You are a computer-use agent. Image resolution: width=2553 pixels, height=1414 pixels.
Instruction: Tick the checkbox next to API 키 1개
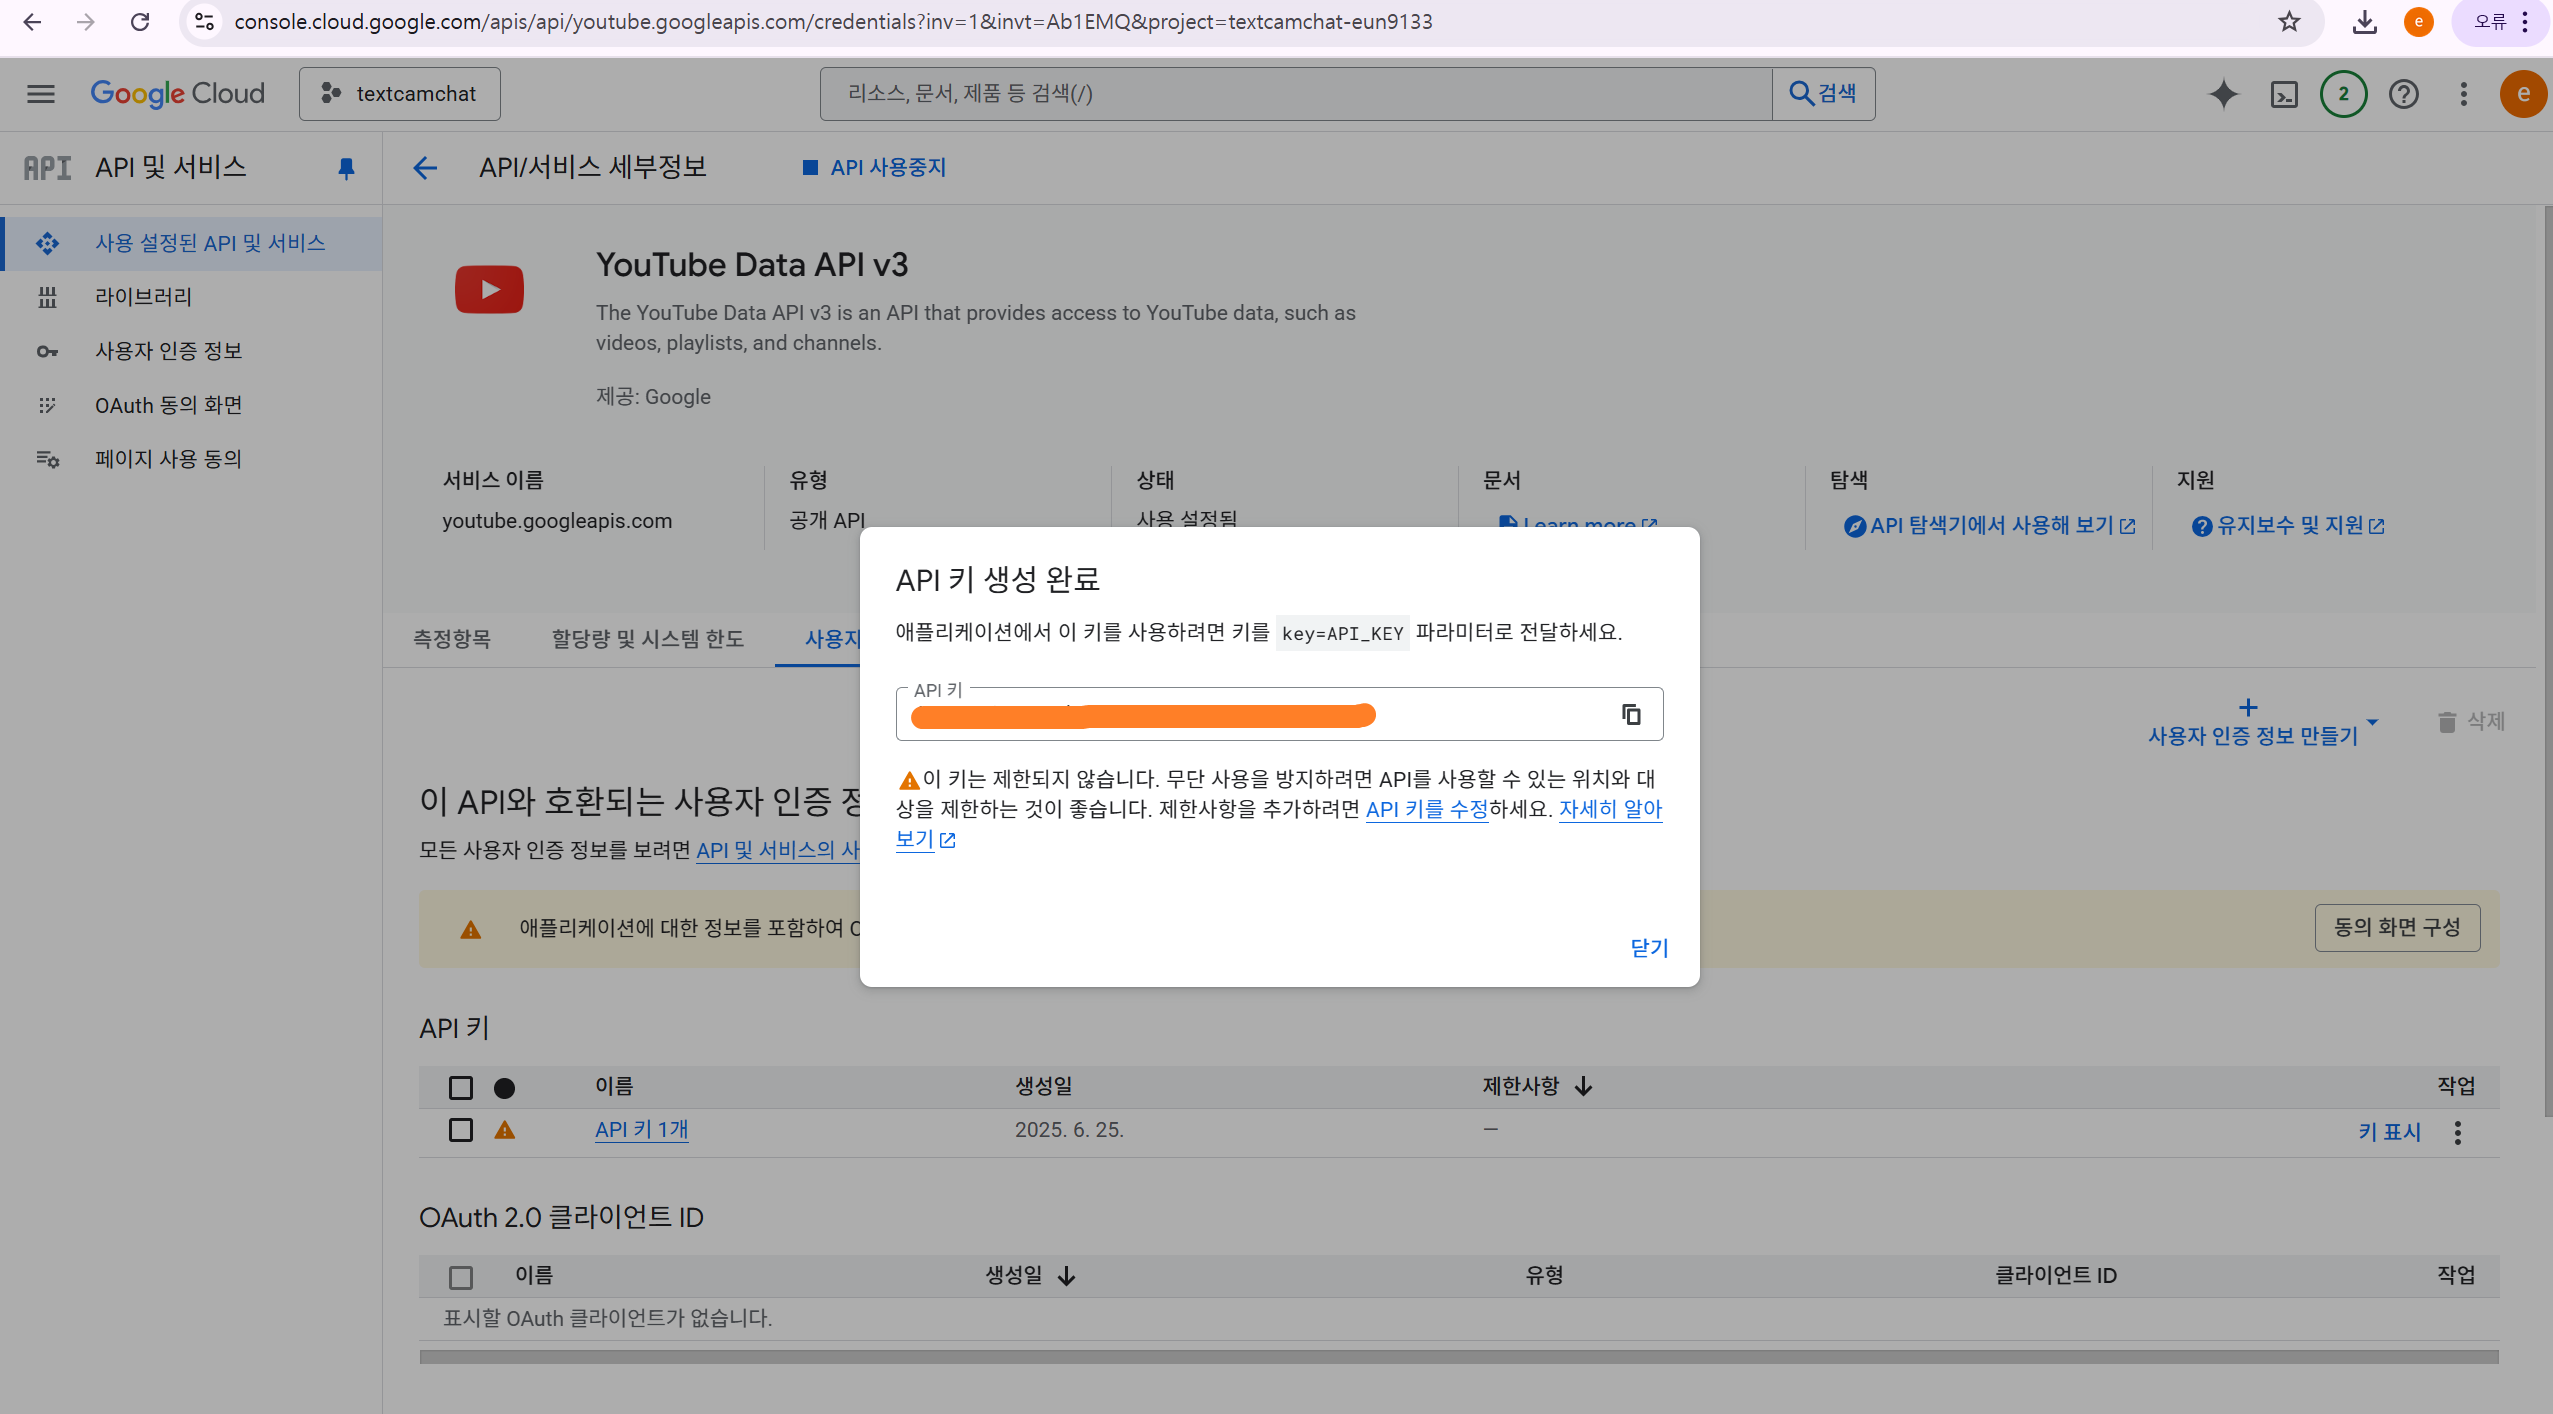pyautogui.click(x=460, y=1129)
